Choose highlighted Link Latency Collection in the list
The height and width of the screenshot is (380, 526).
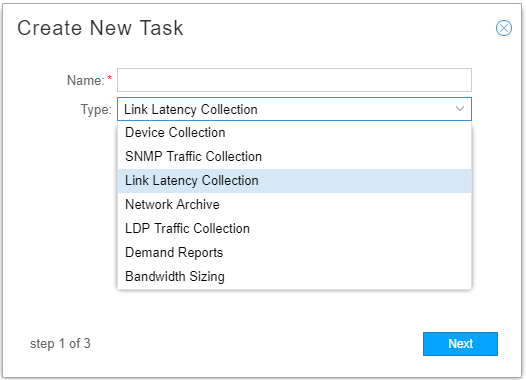294,180
